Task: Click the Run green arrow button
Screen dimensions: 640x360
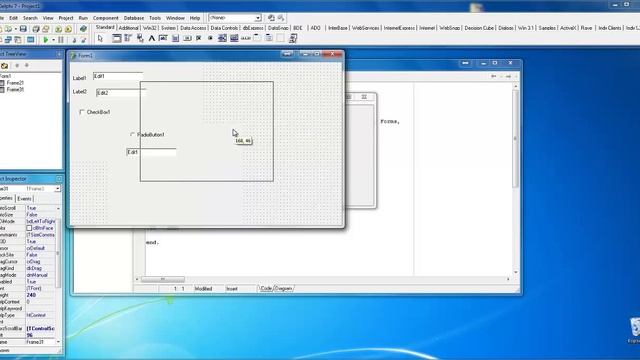Action: point(46,40)
